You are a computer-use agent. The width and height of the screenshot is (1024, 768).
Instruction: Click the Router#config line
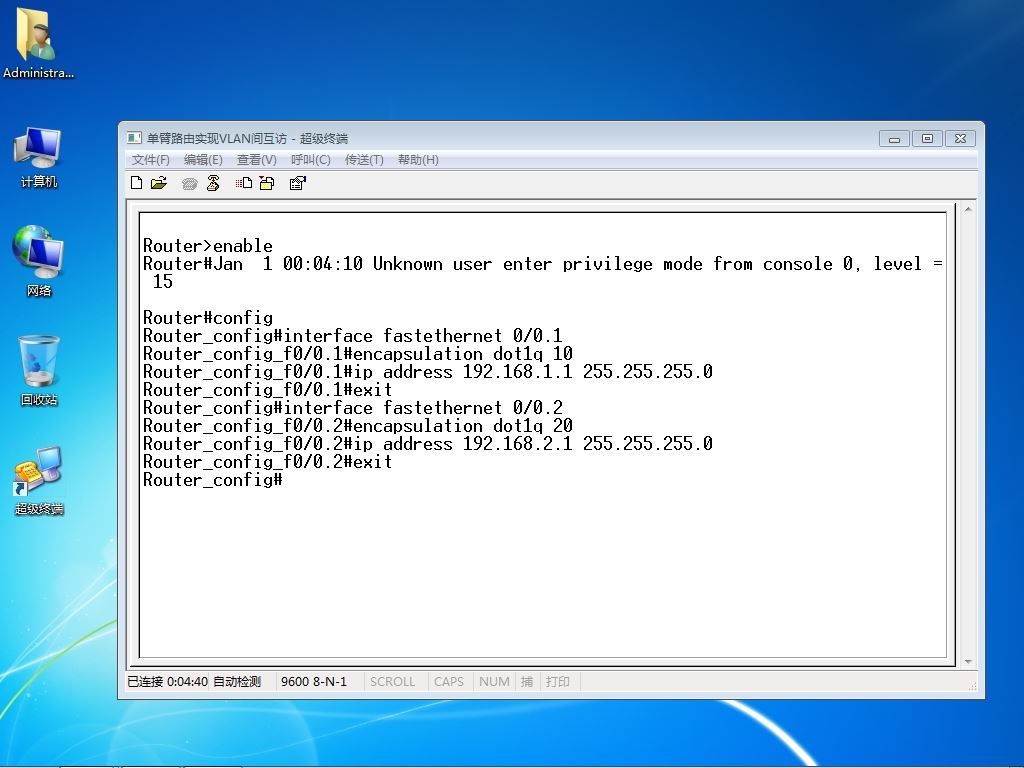click(x=208, y=318)
